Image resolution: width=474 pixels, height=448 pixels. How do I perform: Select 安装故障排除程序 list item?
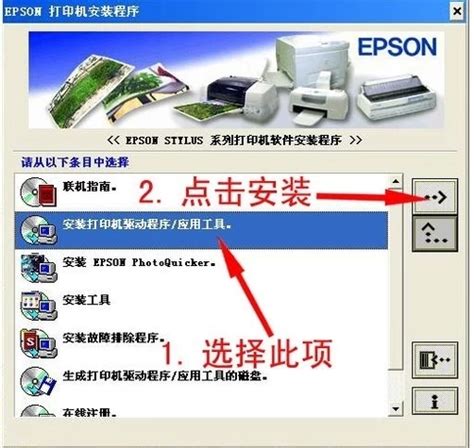[x=201, y=343]
